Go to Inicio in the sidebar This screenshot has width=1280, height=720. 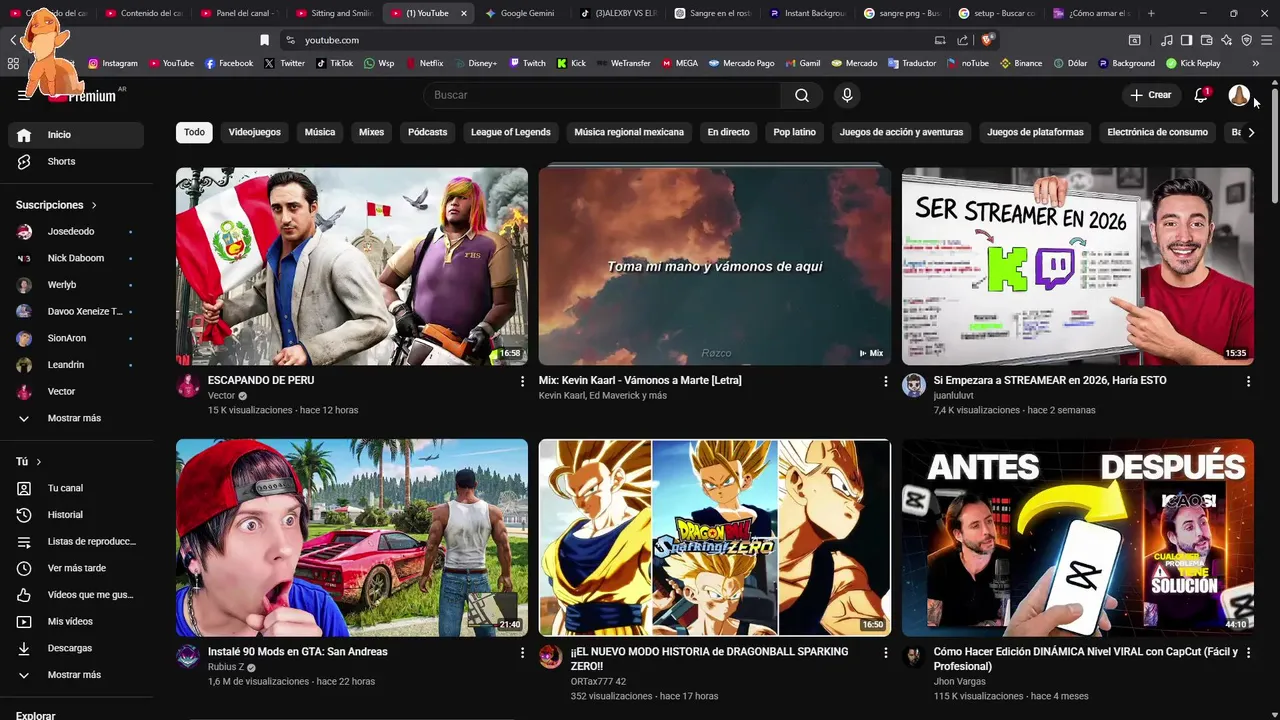click(76, 135)
